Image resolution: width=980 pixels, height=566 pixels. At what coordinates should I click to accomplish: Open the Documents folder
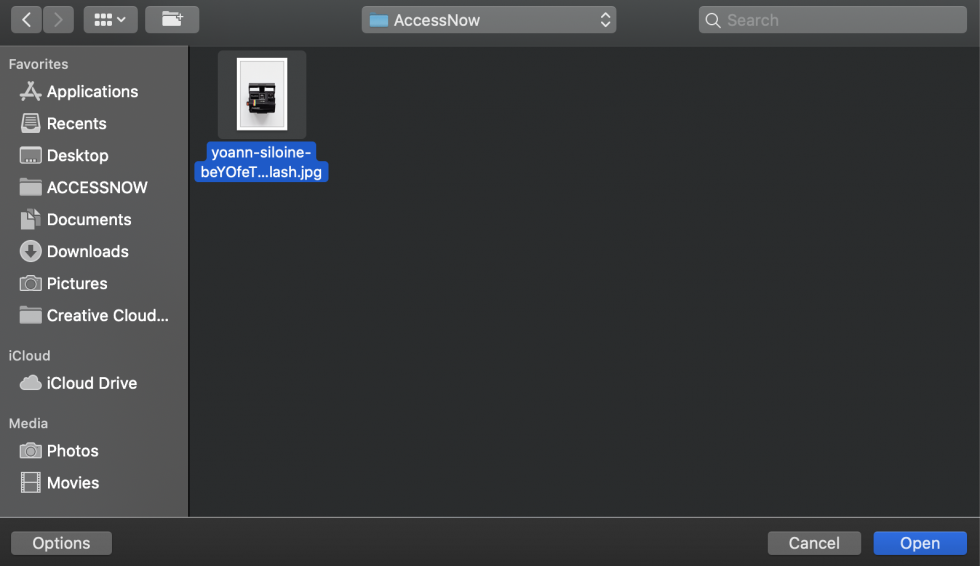pos(89,219)
